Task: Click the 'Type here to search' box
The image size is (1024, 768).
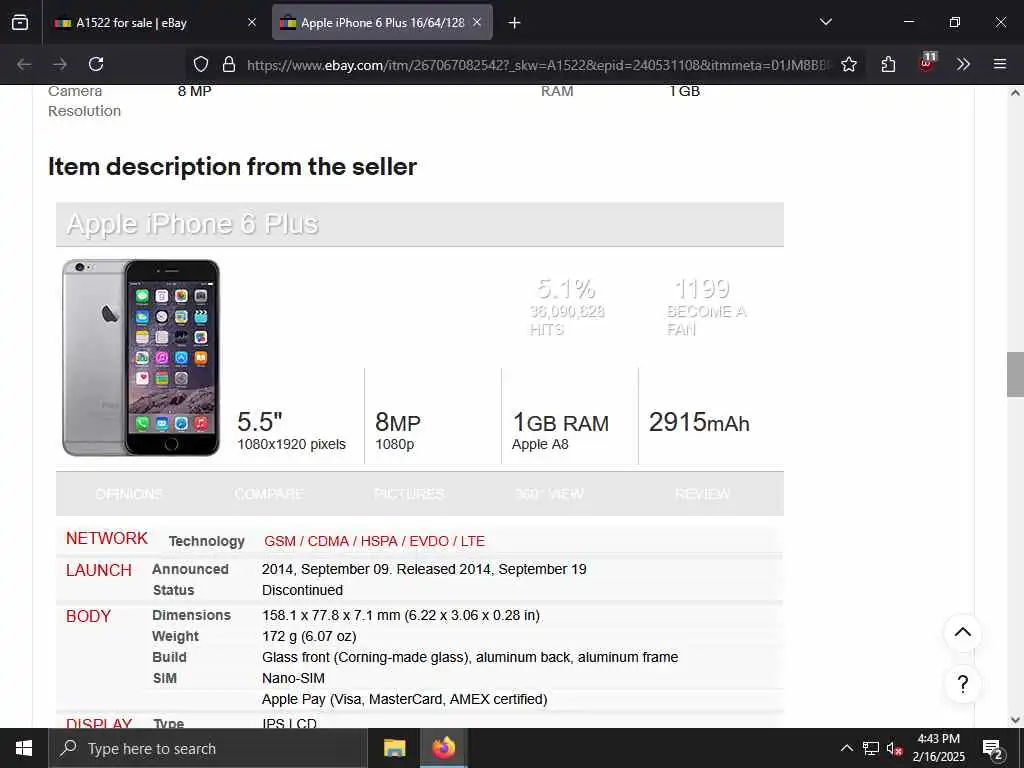Action: tap(208, 748)
